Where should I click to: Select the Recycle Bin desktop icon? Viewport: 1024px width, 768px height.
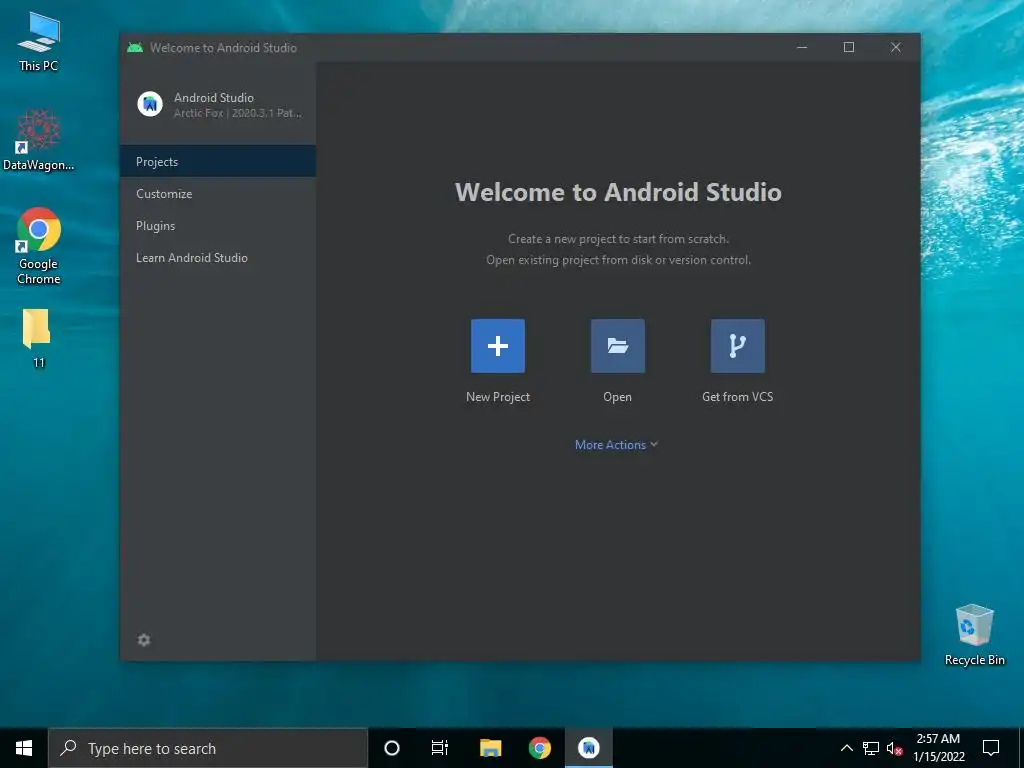(974, 635)
